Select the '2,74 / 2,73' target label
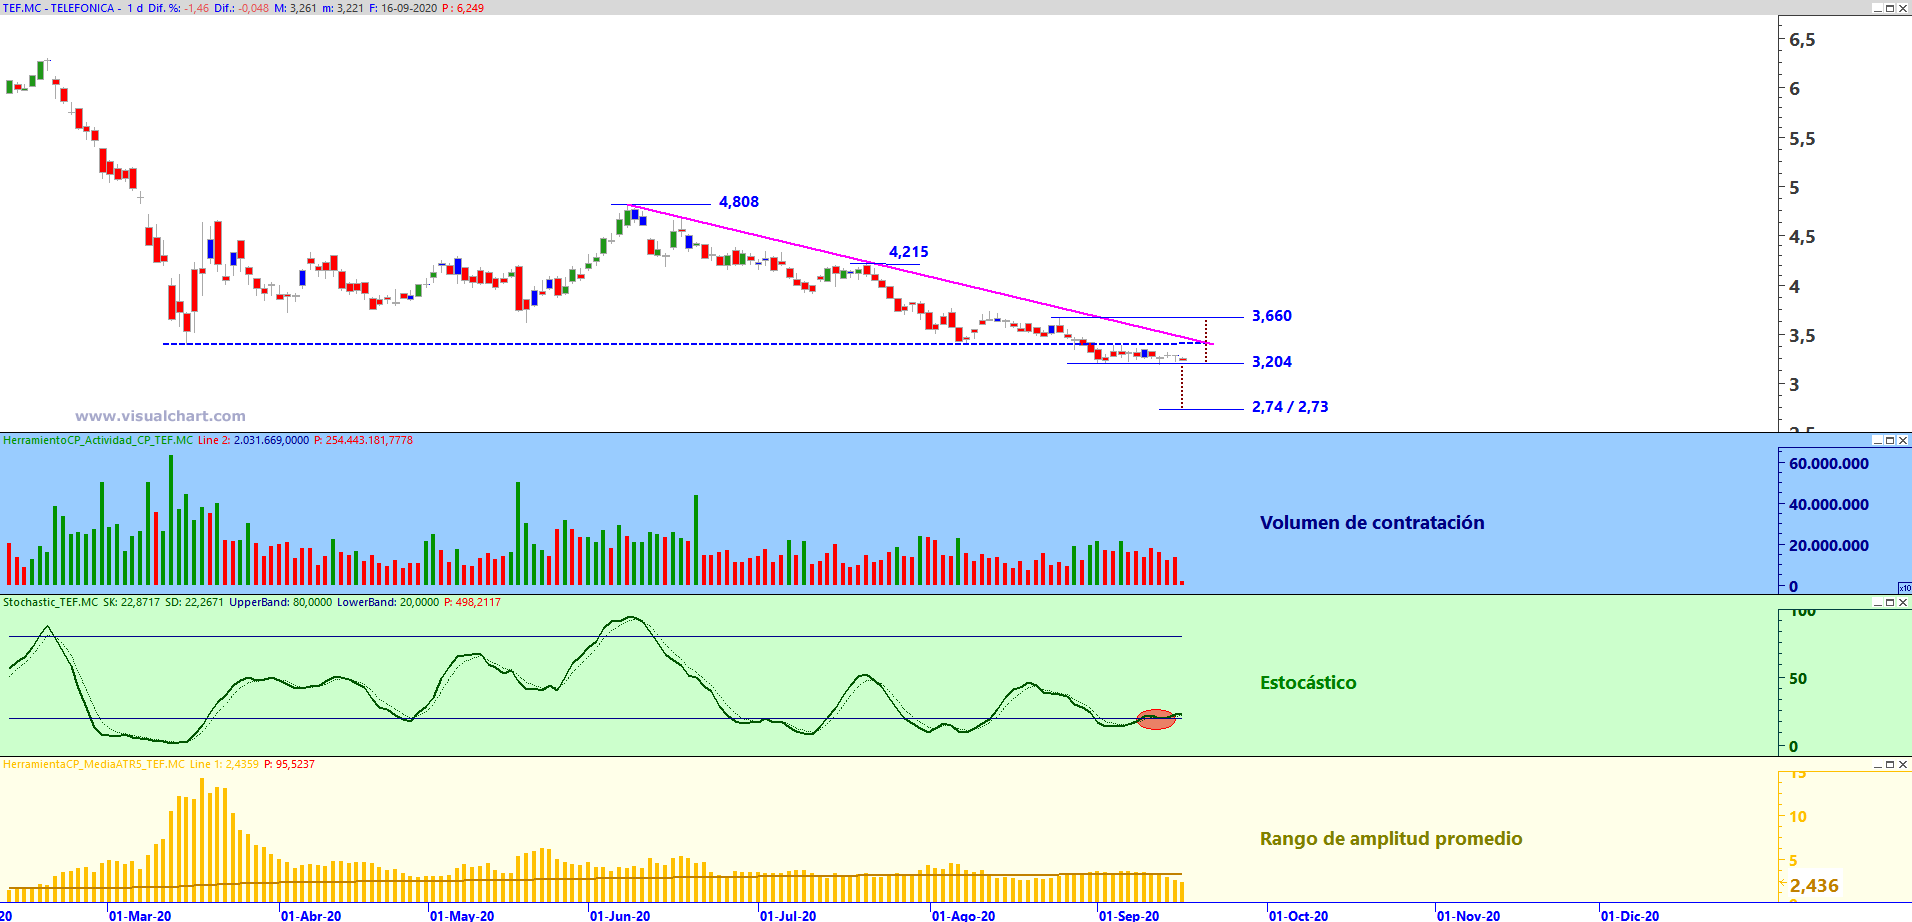Viewport: 1912px width, 922px height. [1290, 407]
